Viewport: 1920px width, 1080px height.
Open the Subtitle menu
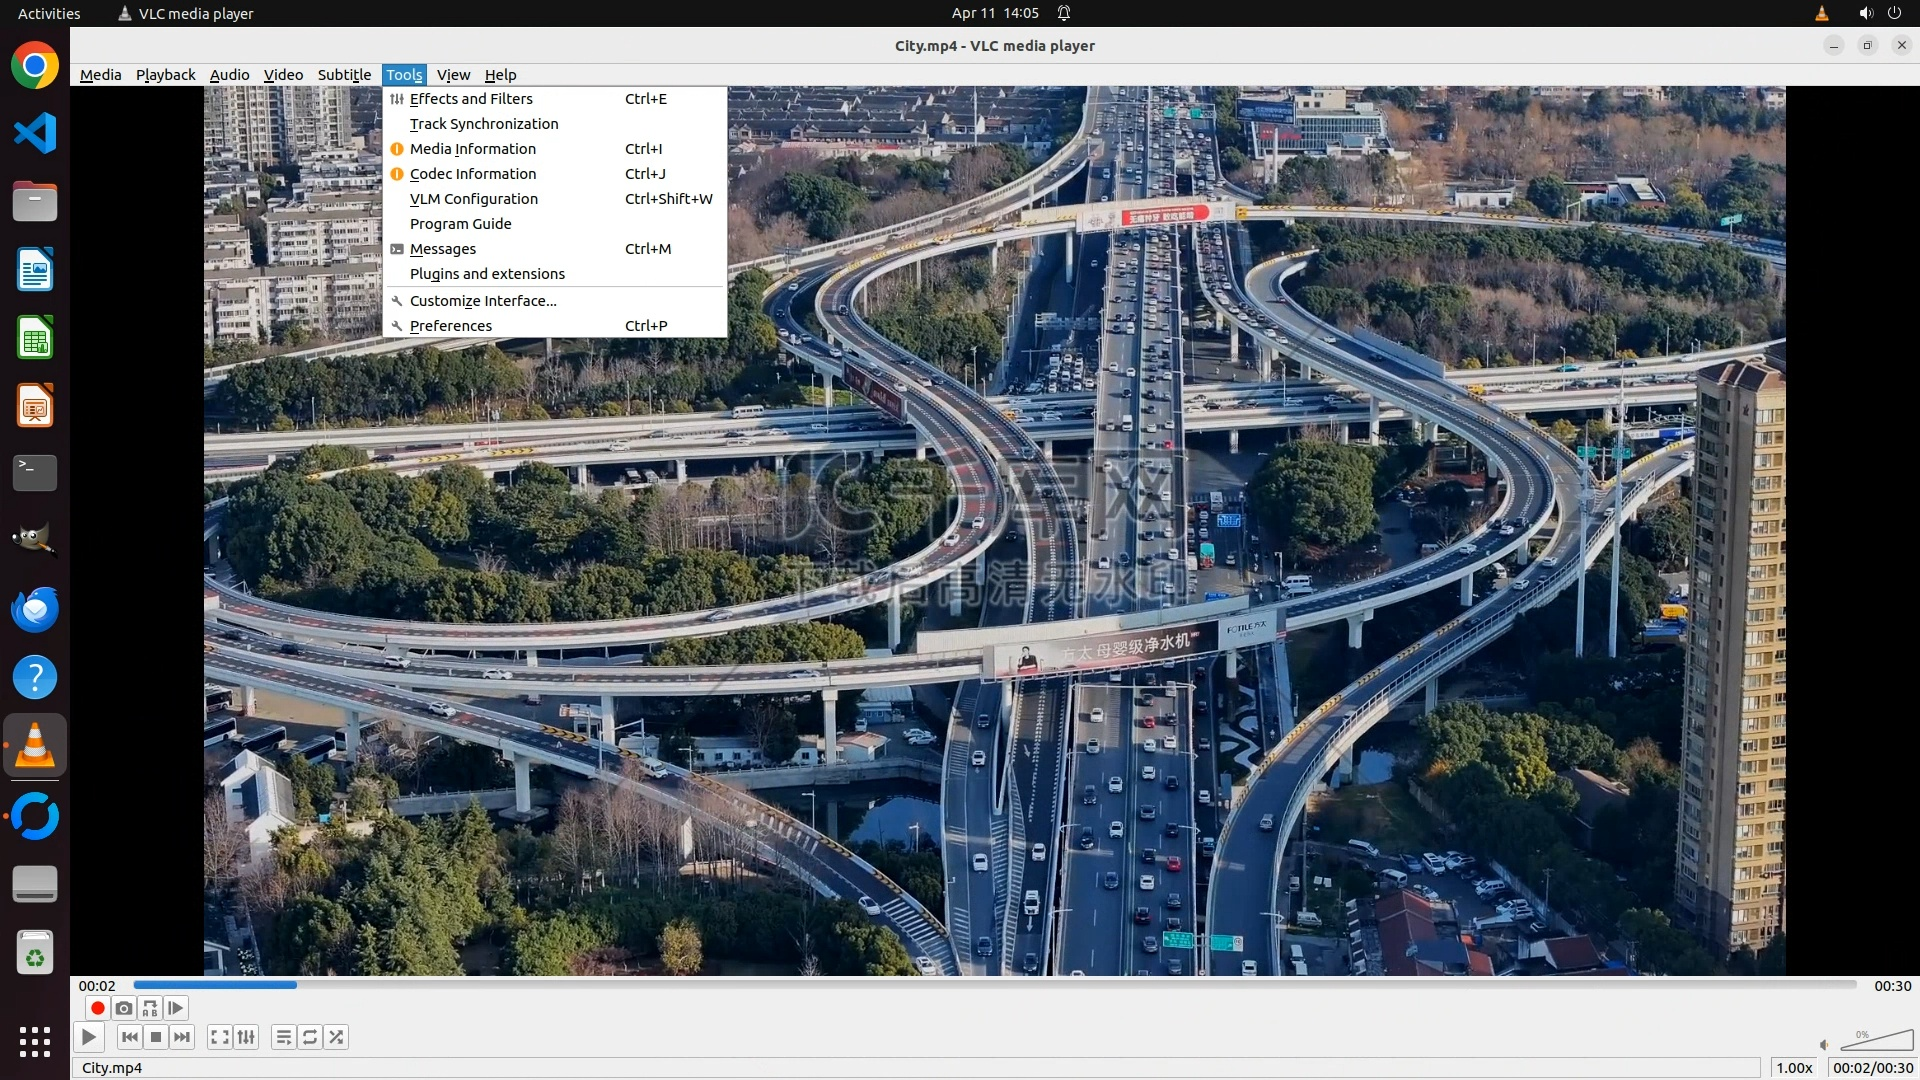344,75
